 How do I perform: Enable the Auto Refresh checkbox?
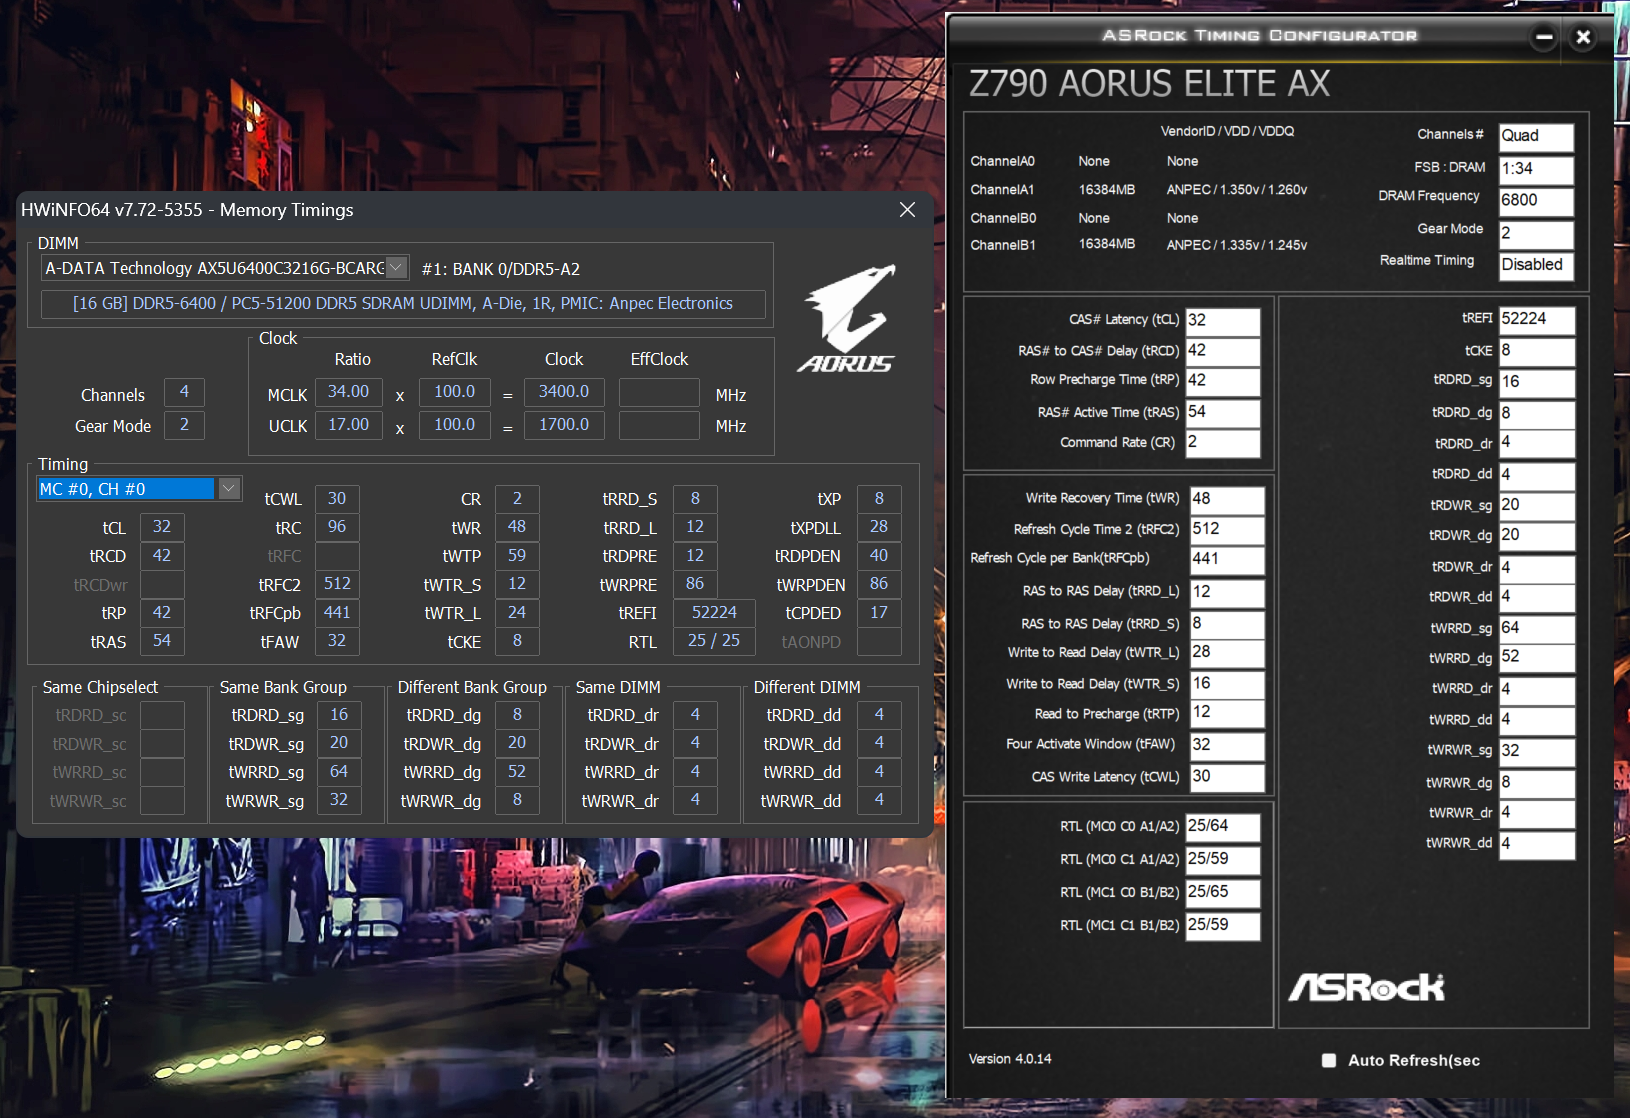[x=1329, y=1060]
